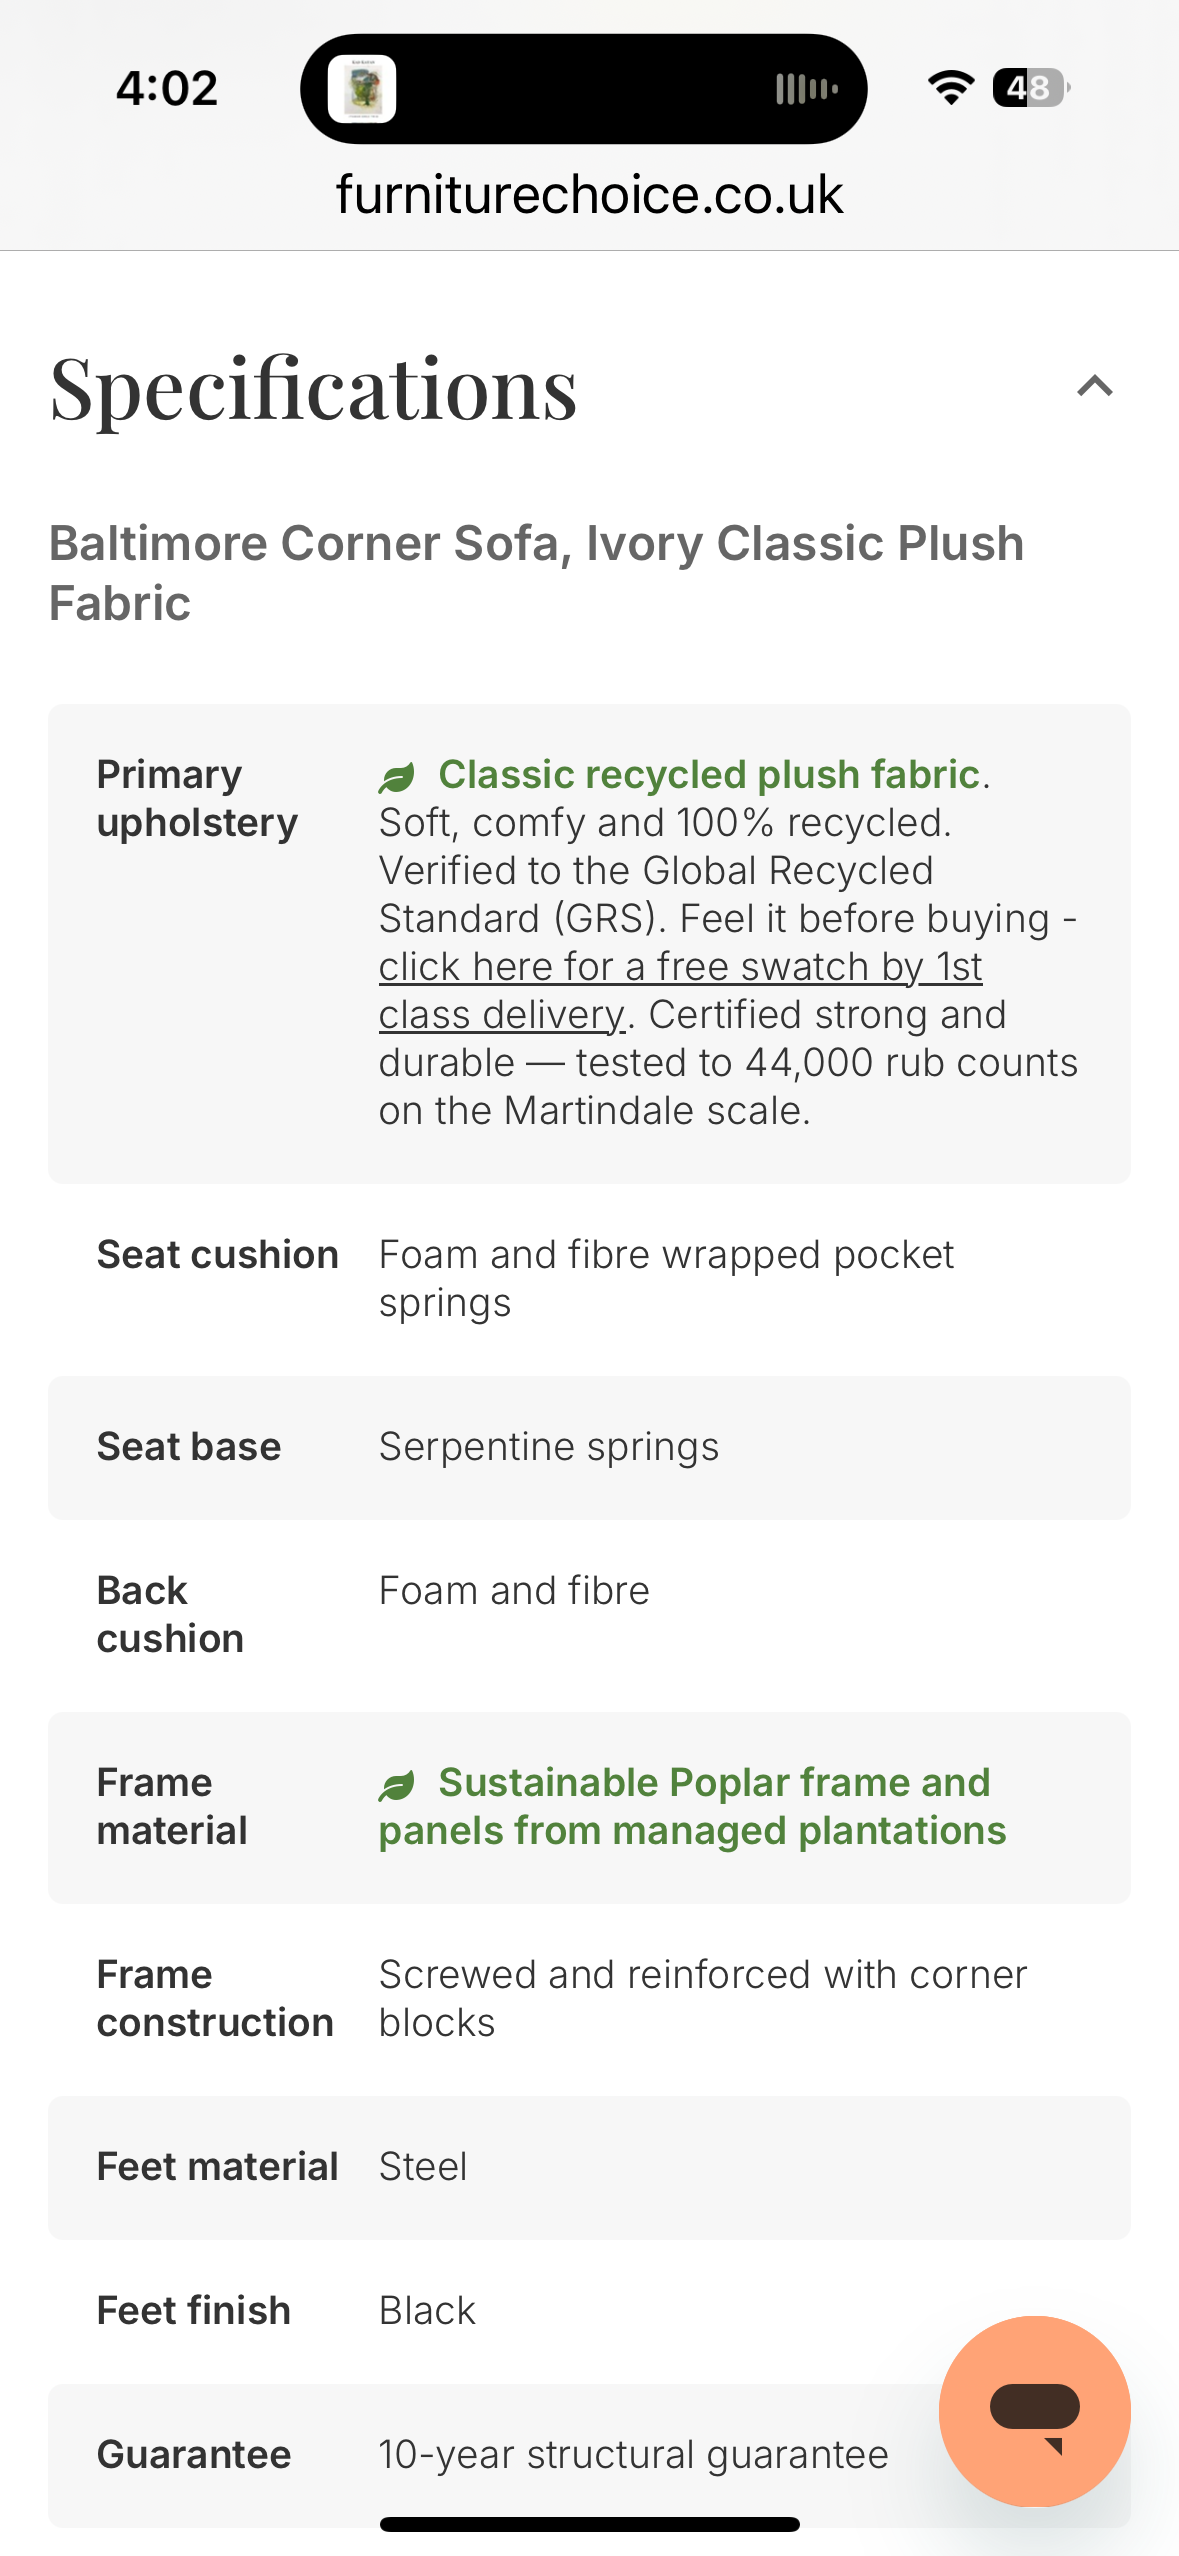
Task: Tap the 4:02 clock in status bar
Action: click(167, 88)
